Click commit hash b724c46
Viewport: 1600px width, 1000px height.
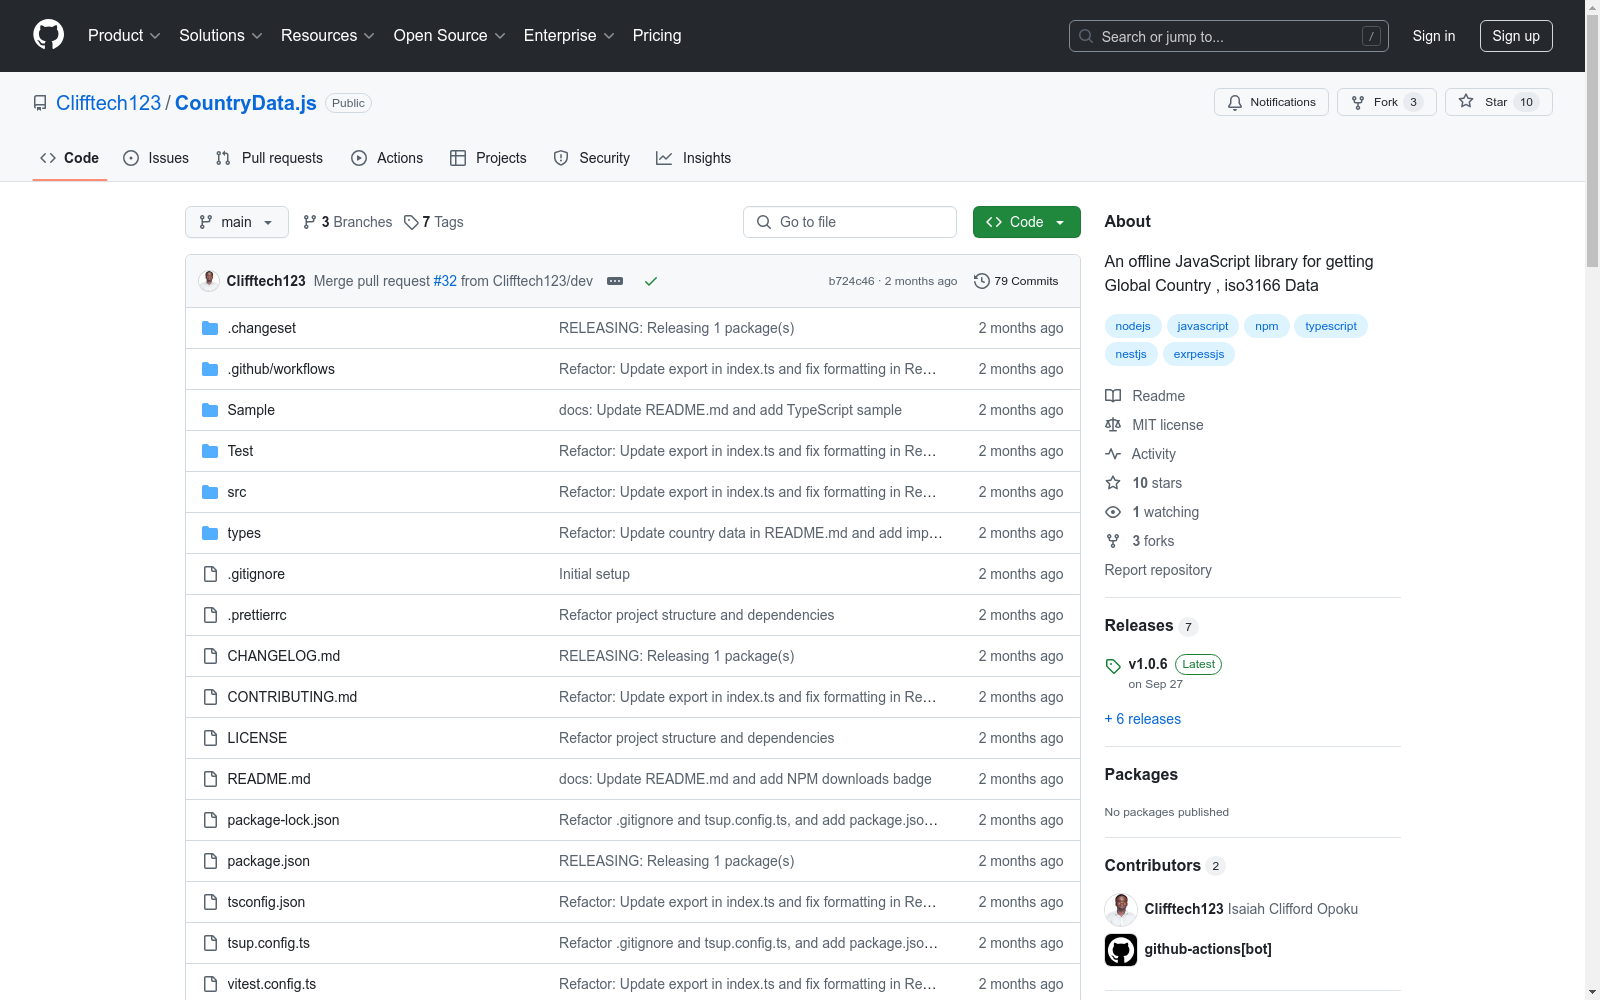[851, 281]
